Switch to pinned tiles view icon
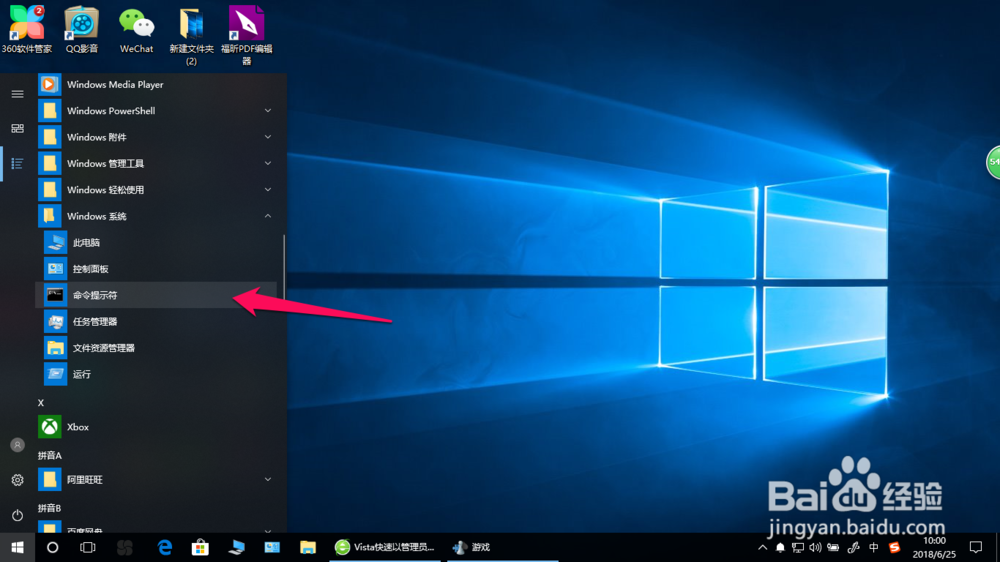 pyautogui.click(x=17, y=129)
